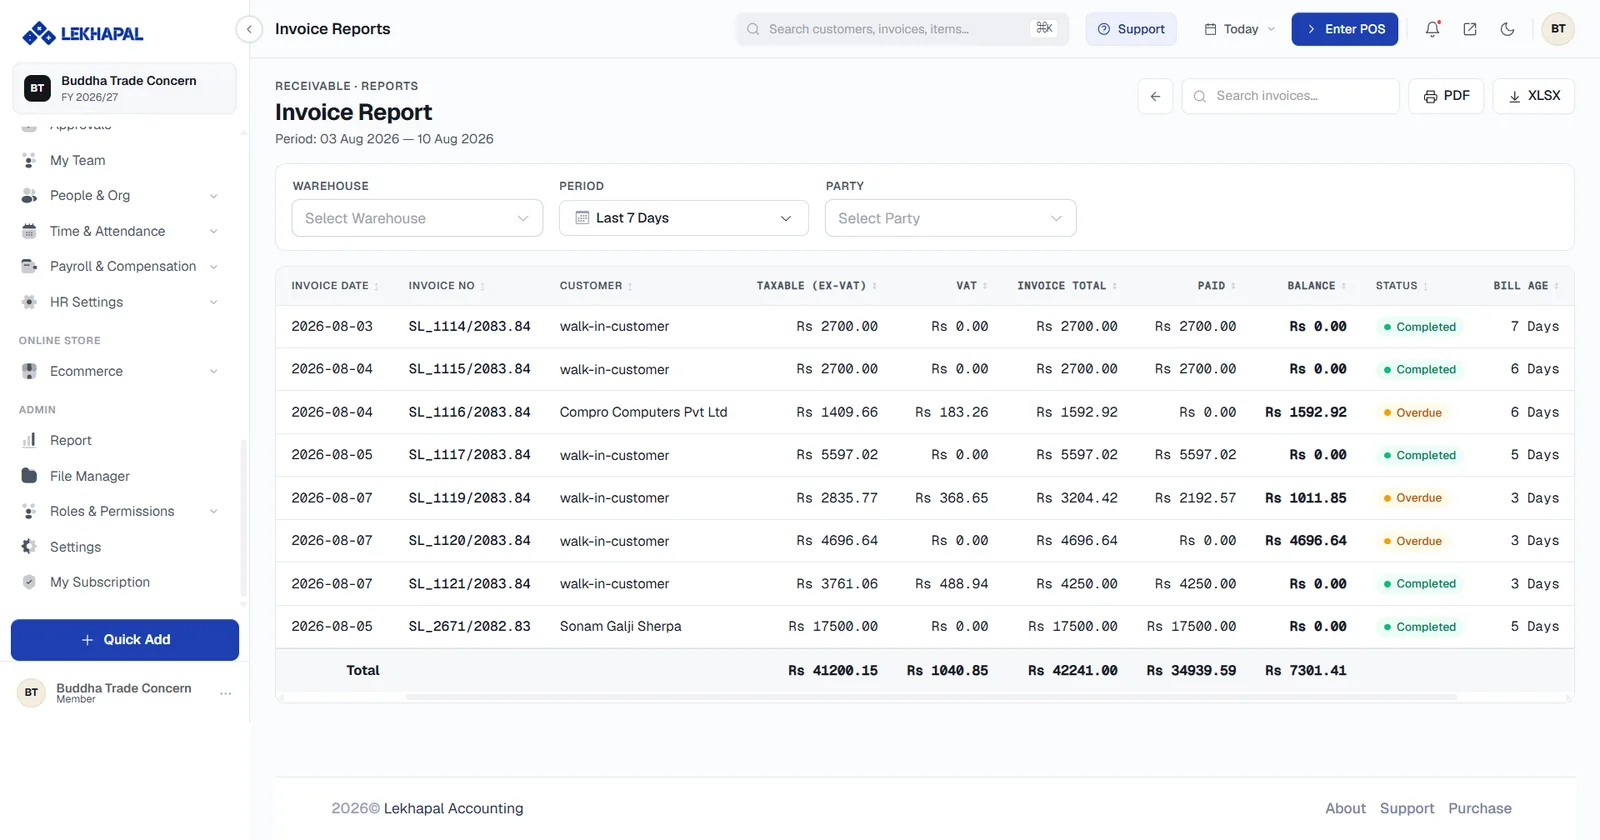
Task: Open the Purchase footer link
Action: 1480,808
